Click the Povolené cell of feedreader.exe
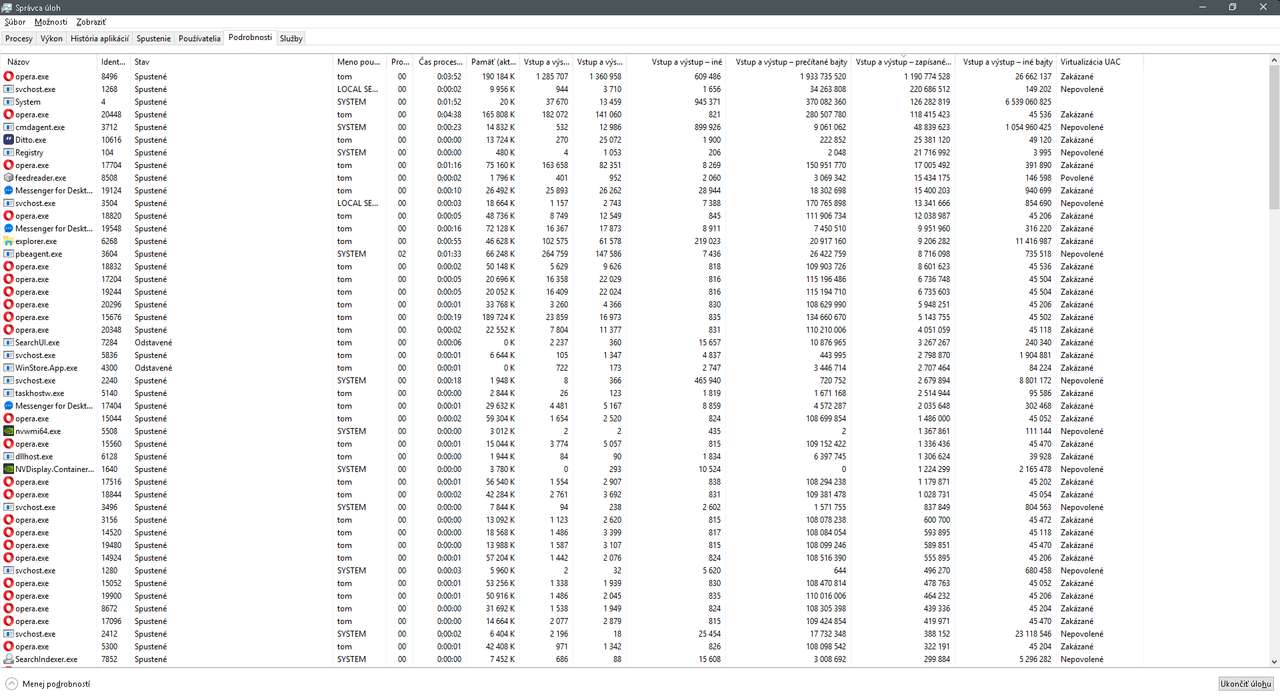The image size is (1280, 700). click(x=1077, y=178)
